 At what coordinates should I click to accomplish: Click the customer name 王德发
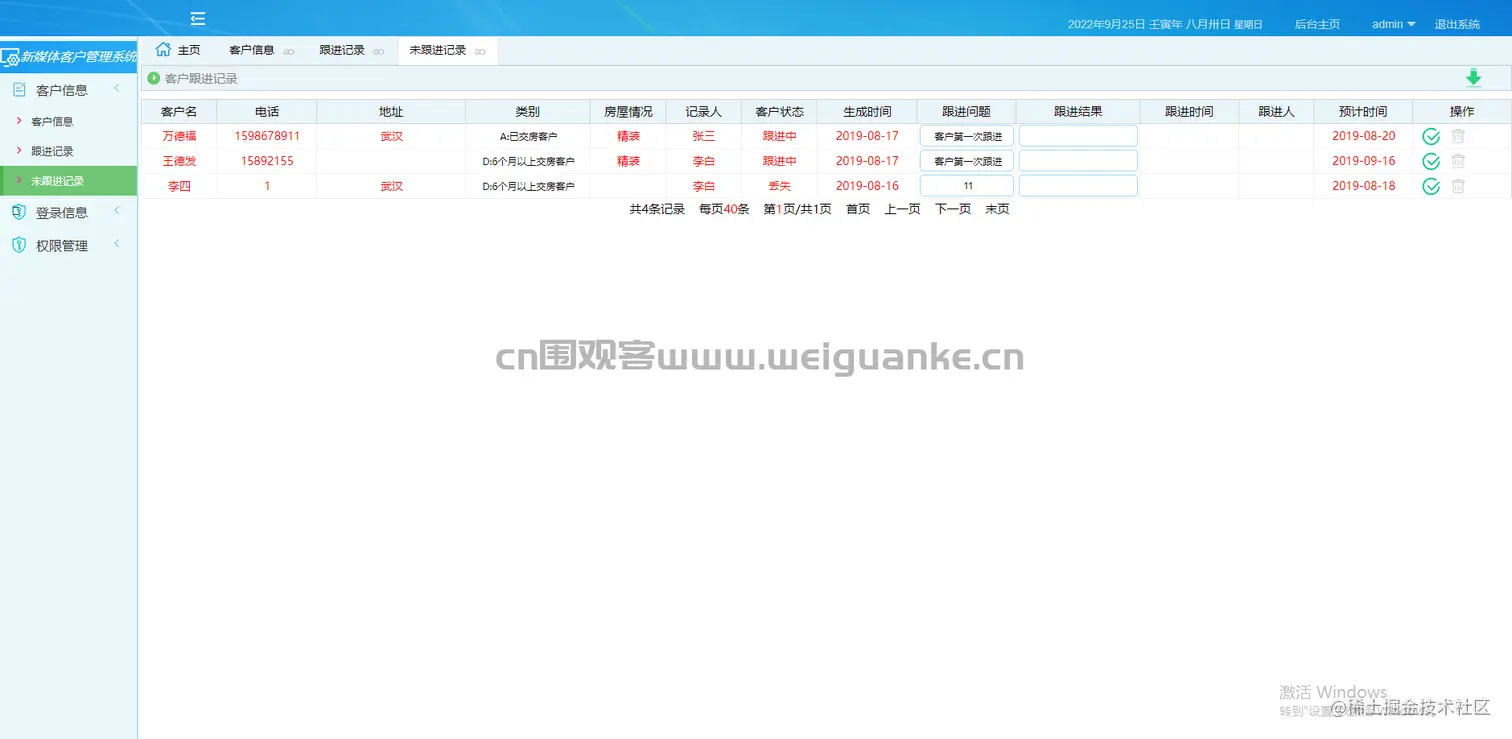pyautogui.click(x=179, y=161)
